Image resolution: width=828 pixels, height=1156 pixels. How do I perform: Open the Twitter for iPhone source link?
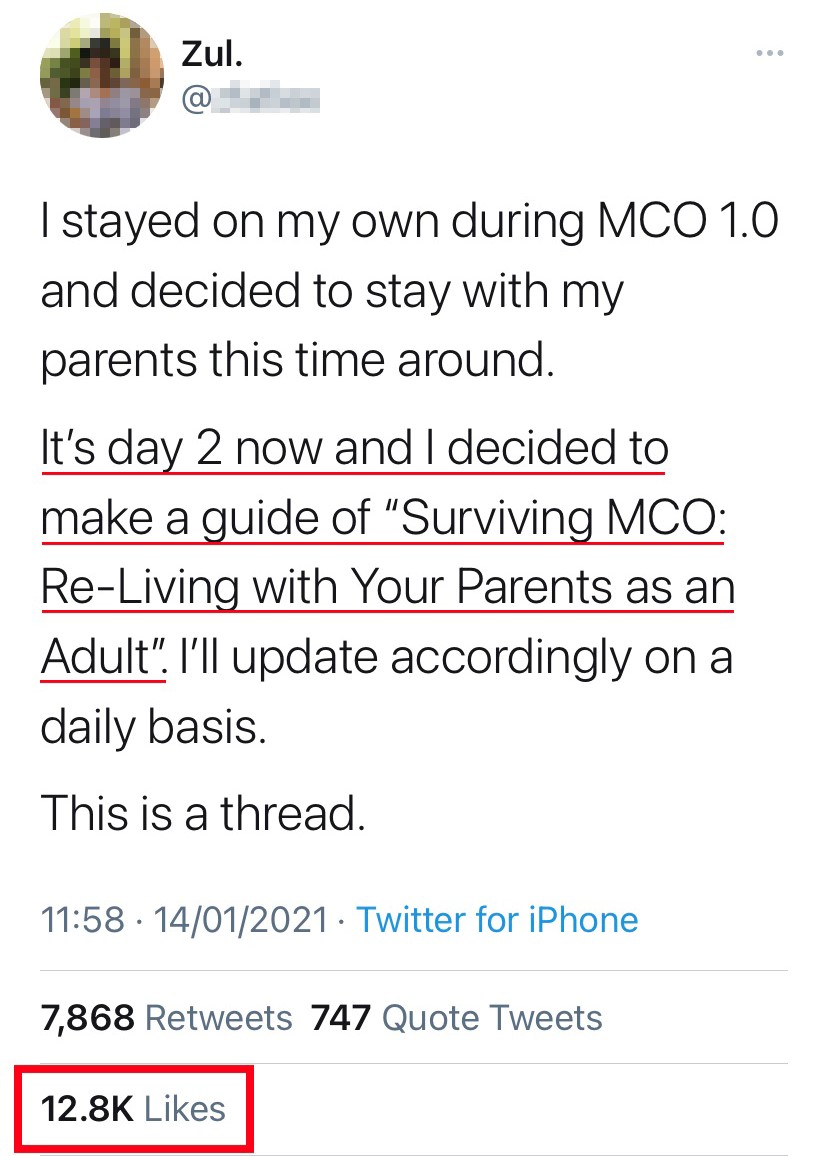tap(497, 918)
